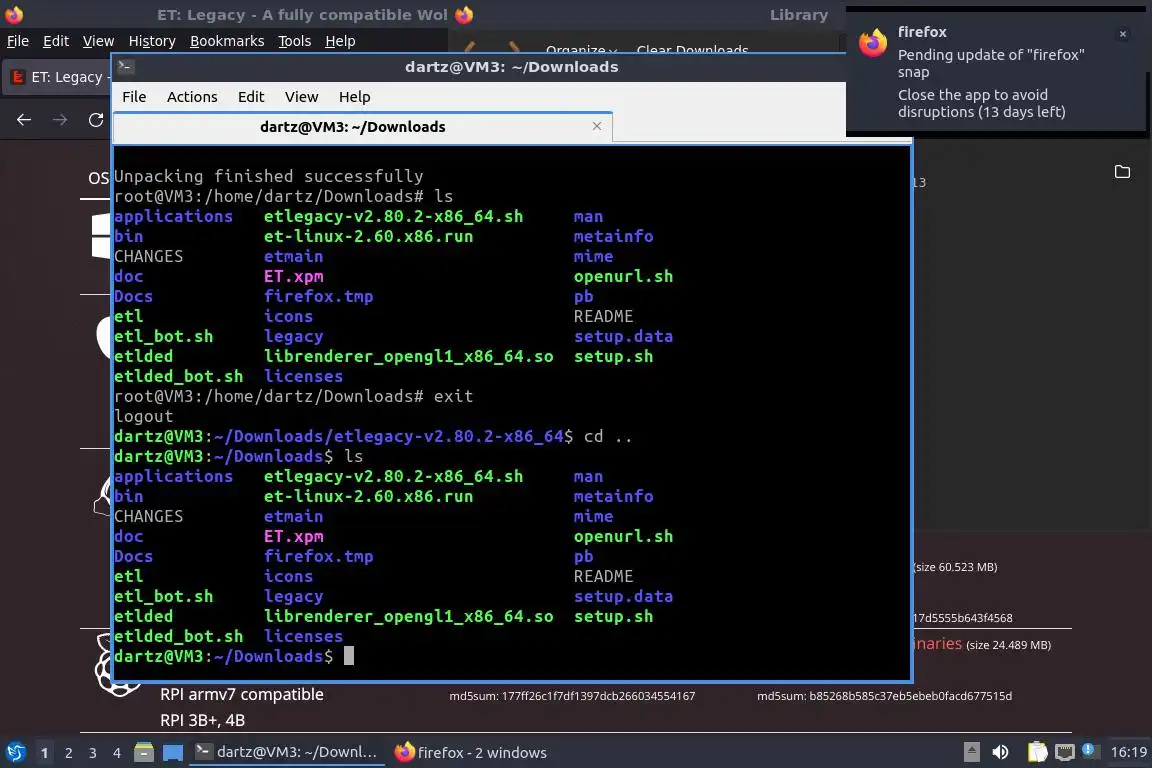Screen dimensions: 1152x768
Task: Open the terminal File menu
Action: pos(134,97)
